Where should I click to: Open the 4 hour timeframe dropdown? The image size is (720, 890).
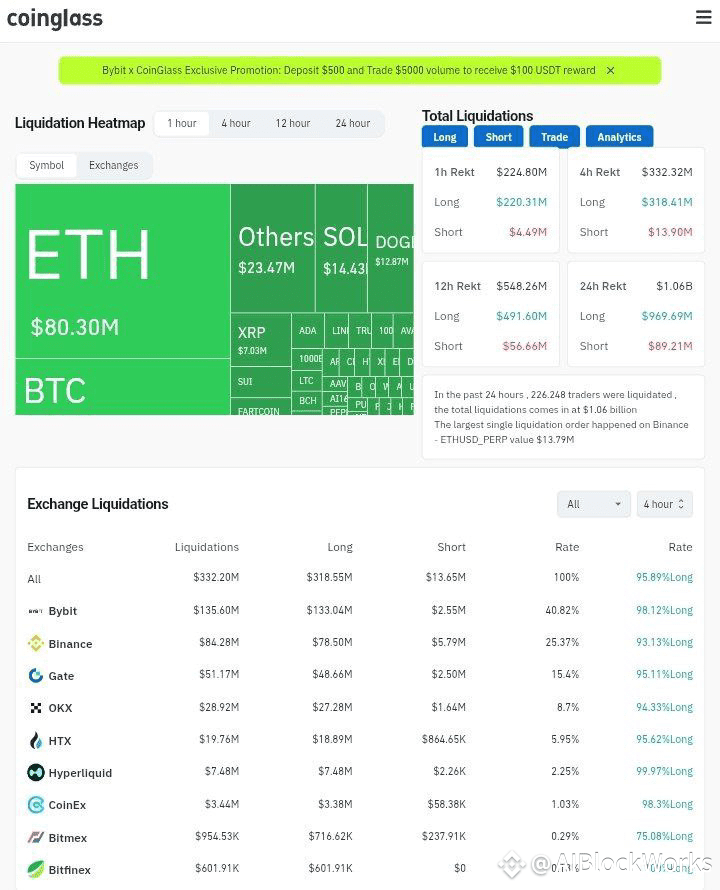[664, 504]
